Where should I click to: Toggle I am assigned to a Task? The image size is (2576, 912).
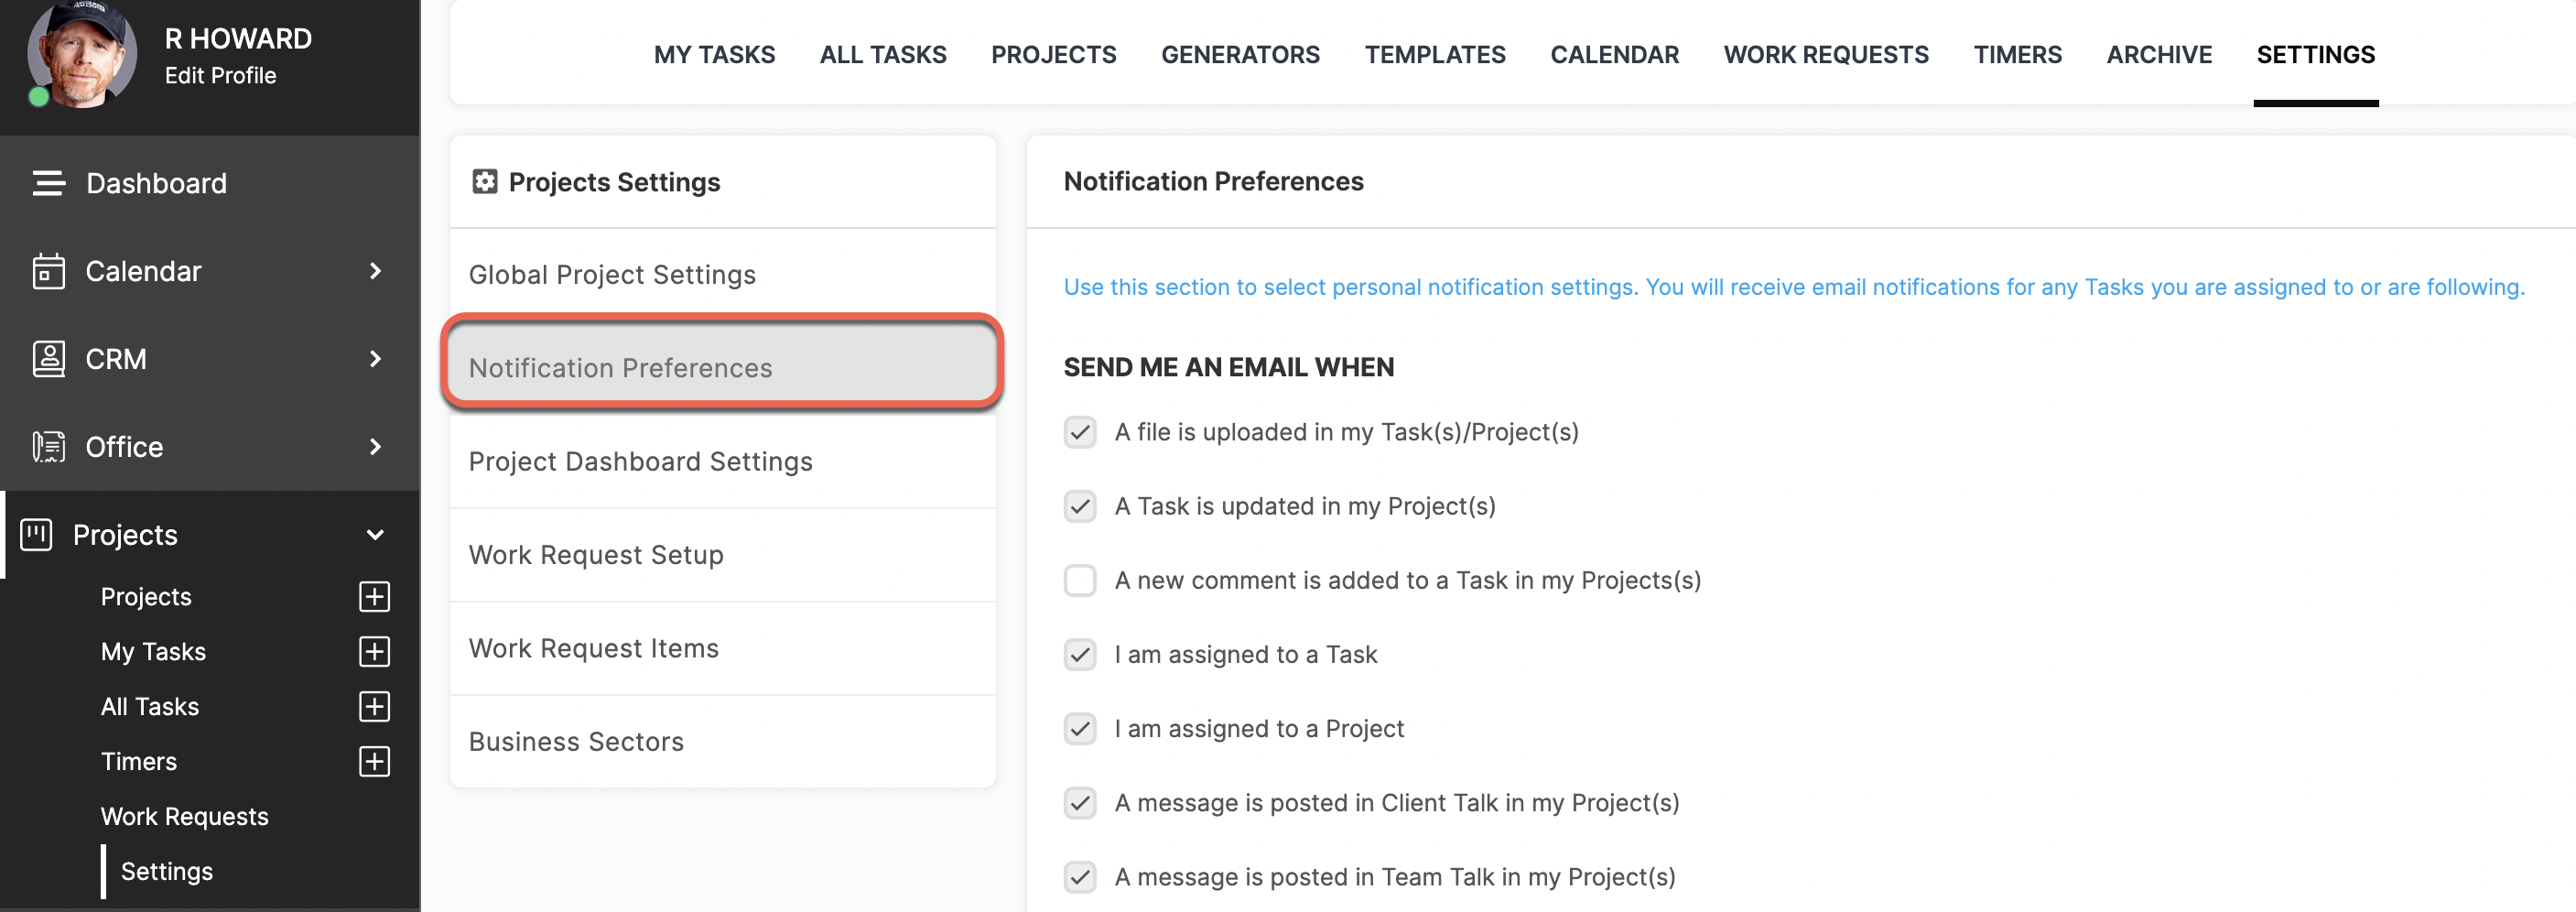[x=1080, y=654]
